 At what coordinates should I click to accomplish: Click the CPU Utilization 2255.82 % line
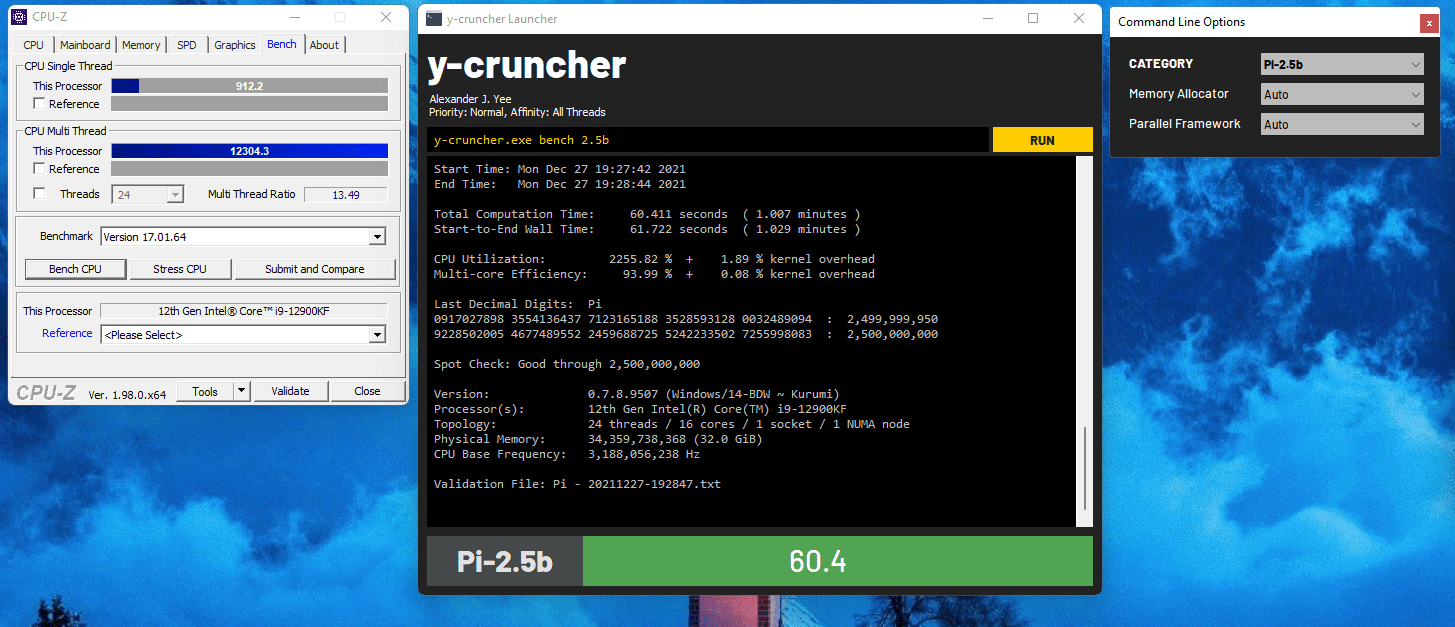coord(654,259)
